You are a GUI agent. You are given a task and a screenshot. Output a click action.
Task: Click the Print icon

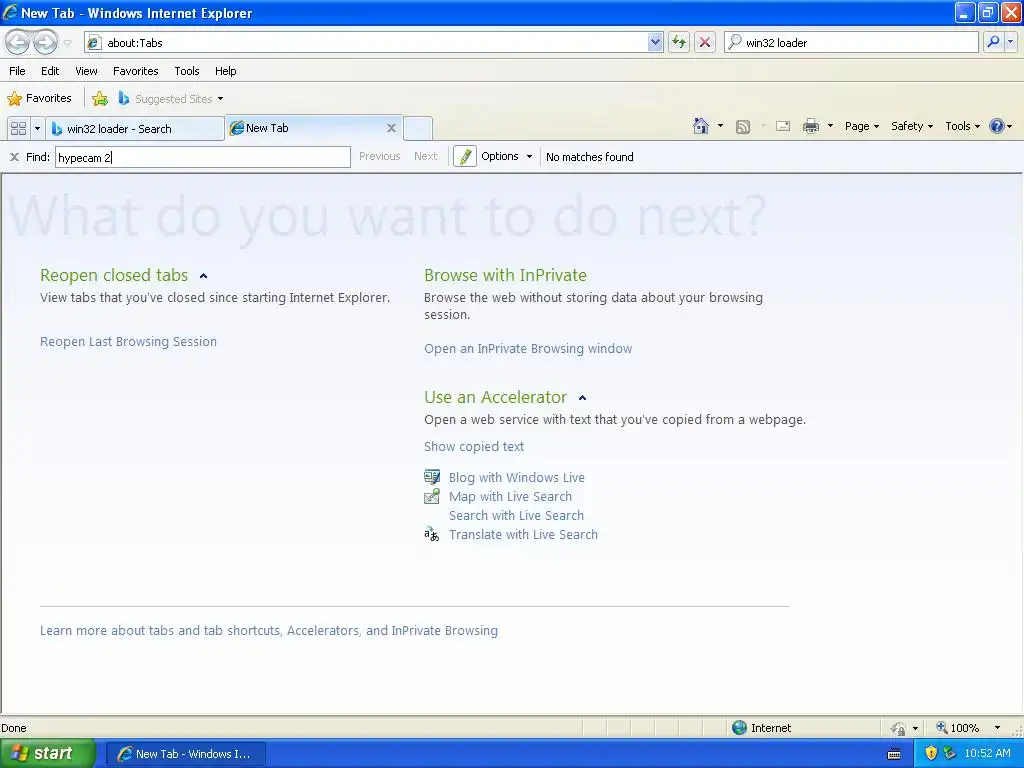(x=810, y=126)
